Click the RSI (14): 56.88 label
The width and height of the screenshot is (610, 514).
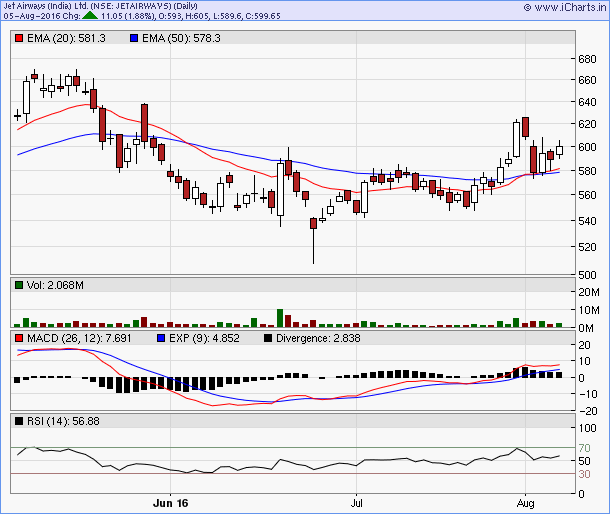63,421
